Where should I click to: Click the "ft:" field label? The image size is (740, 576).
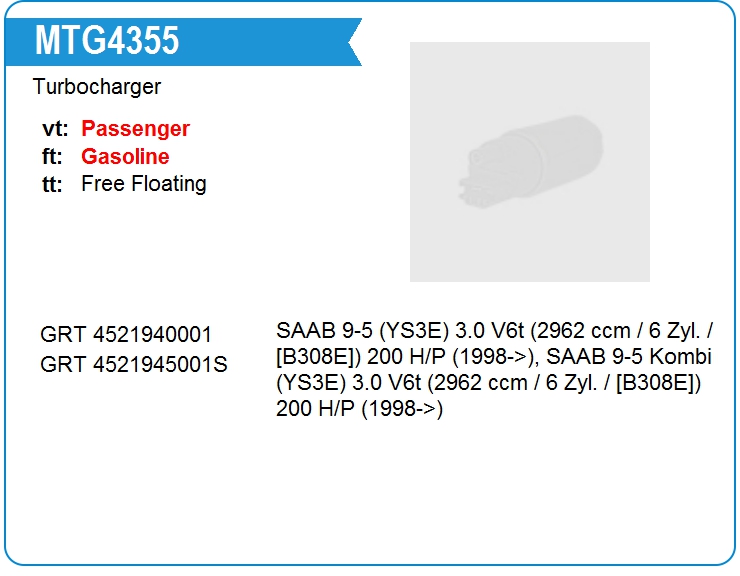[x=52, y=157]
